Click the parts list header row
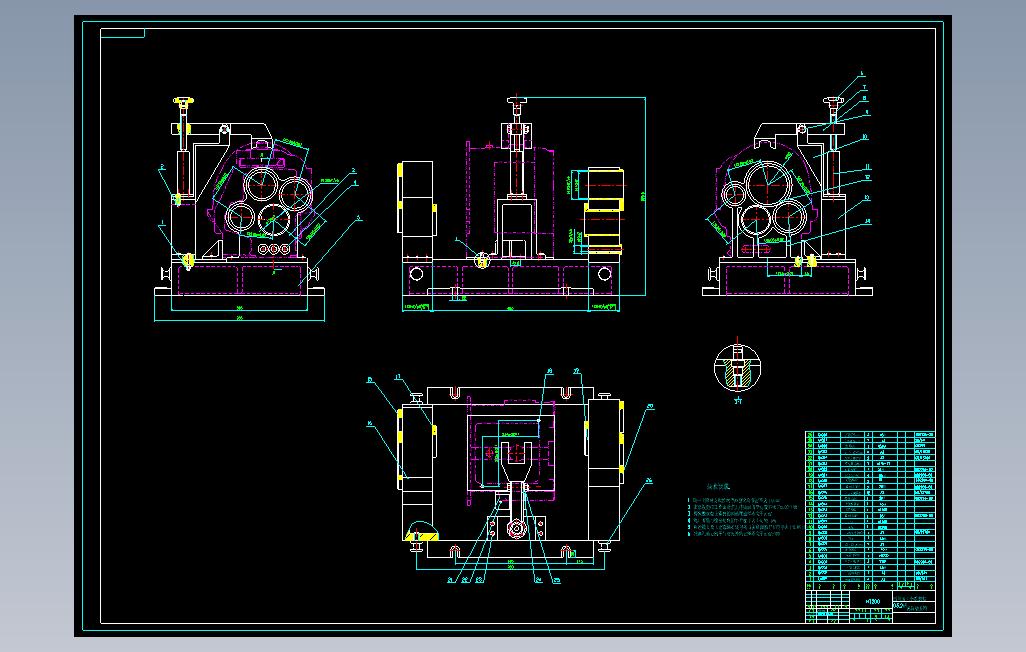This screenshot has height=652, width=1026. (870, 585)
